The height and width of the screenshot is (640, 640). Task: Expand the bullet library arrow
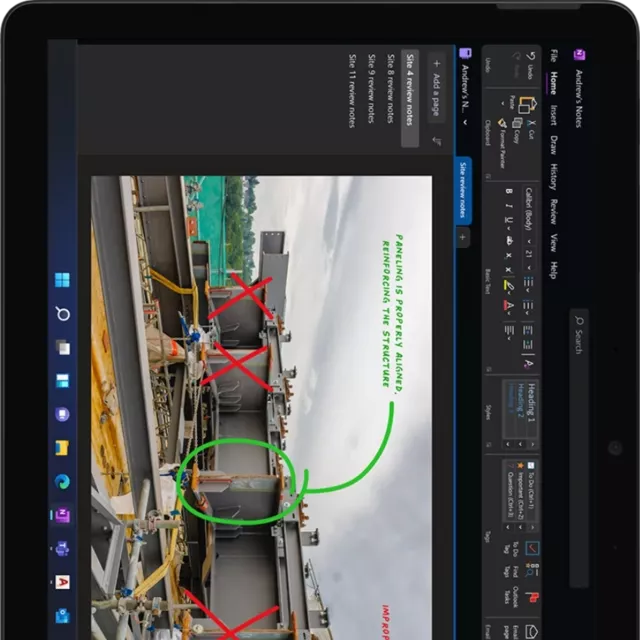coord(528,291)
